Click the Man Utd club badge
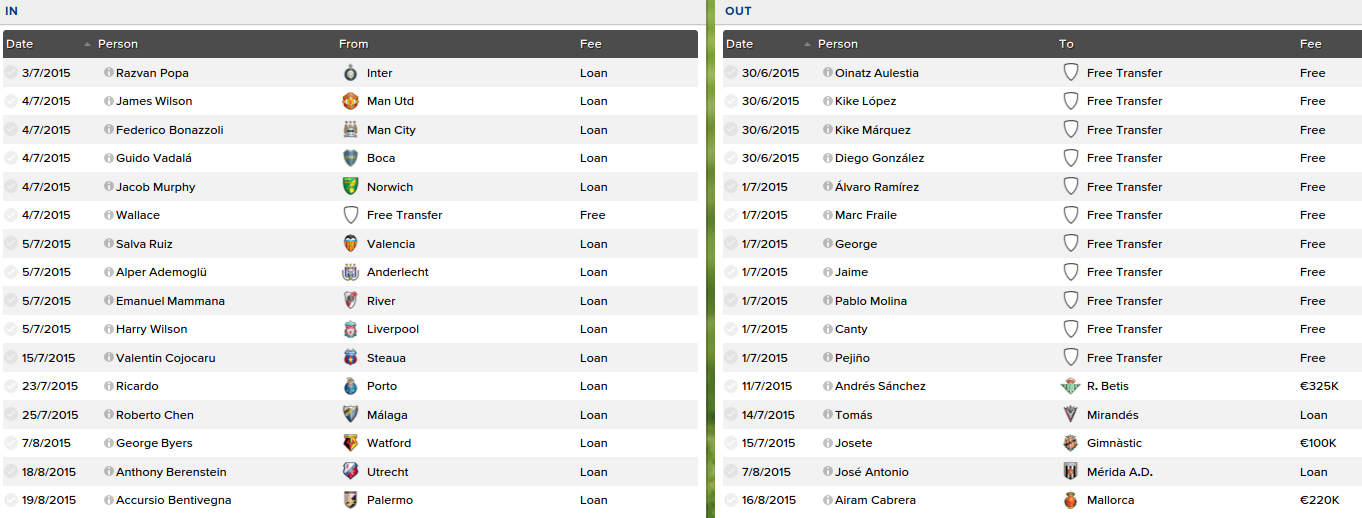 tap(350, 101)
